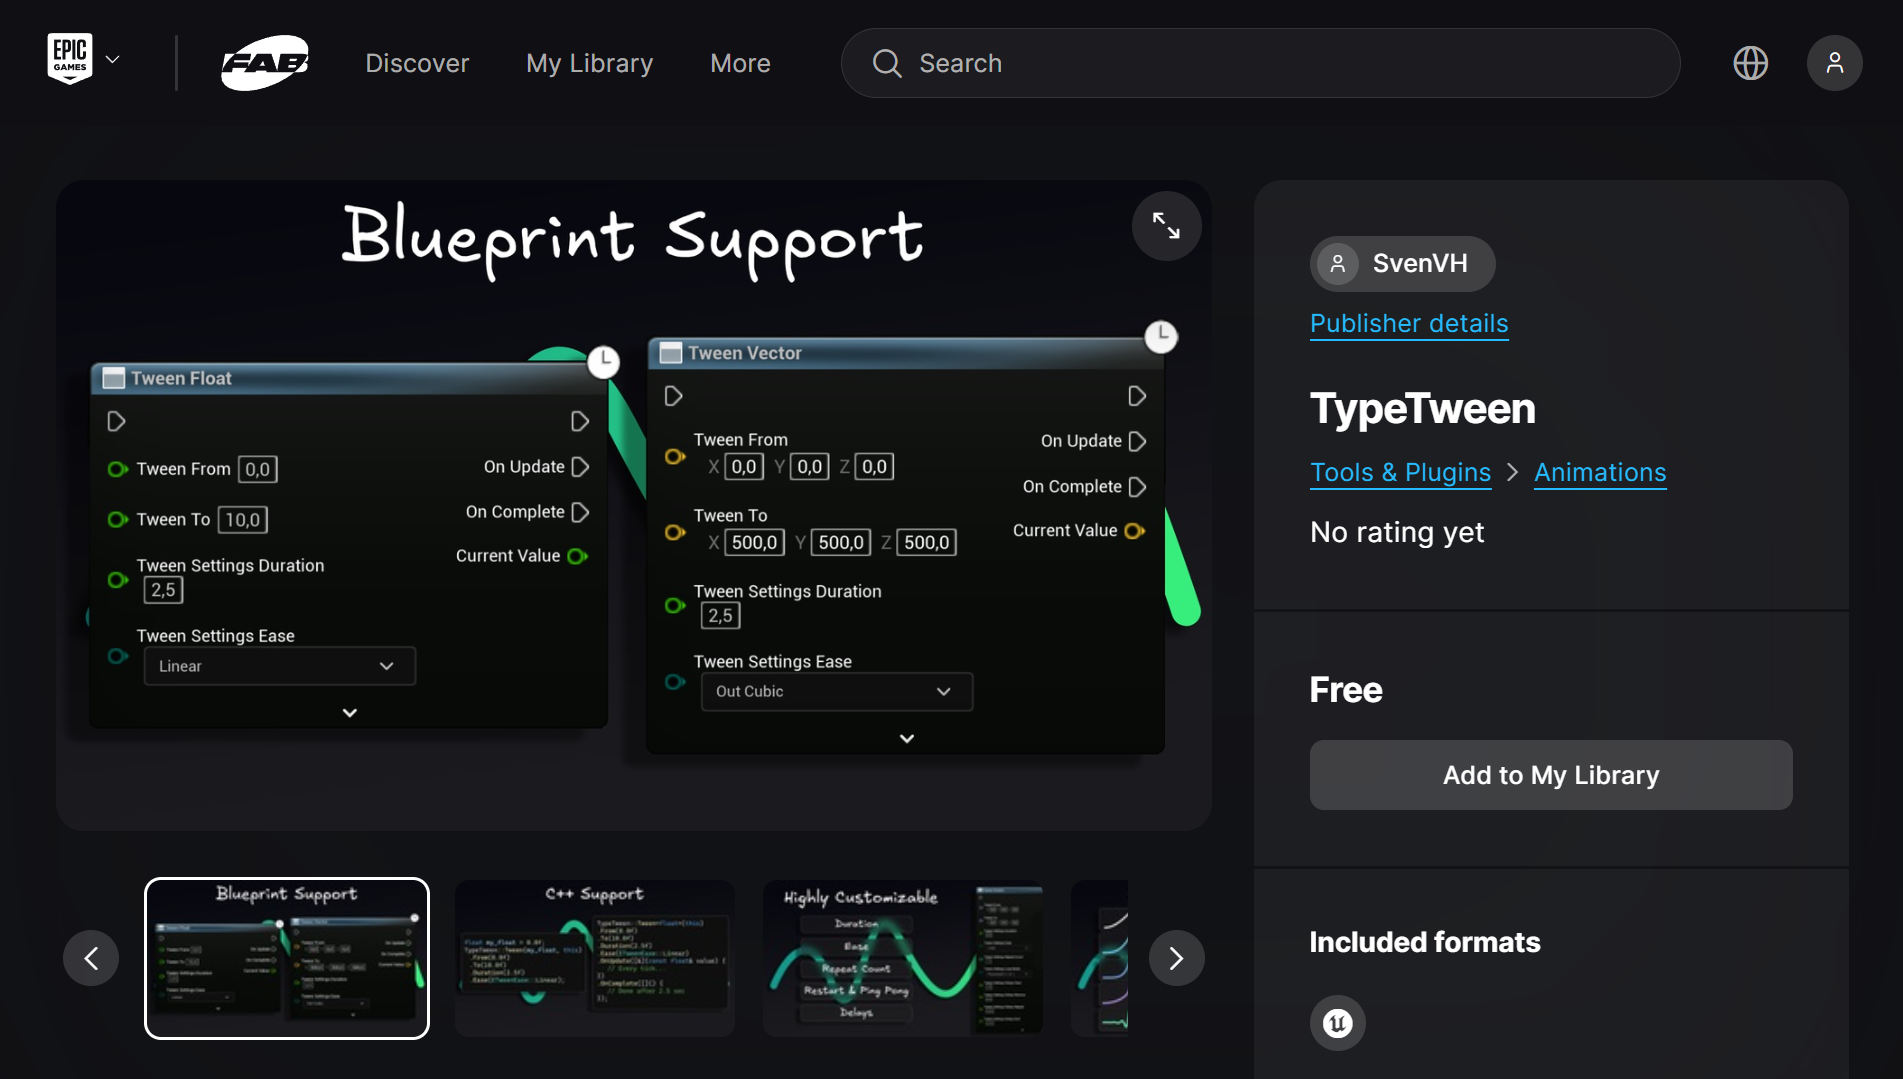Select the Highly Customizable thumbnail
1903x1079 pixels.
903,958
